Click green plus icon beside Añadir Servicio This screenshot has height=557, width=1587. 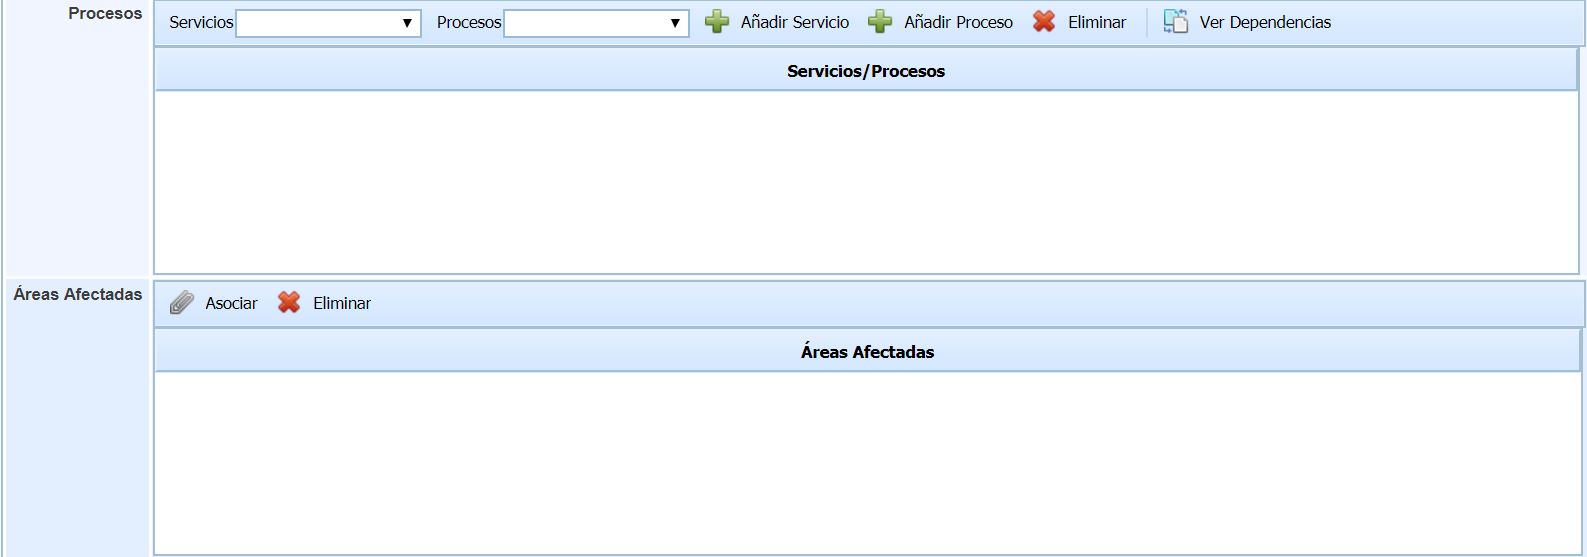pyautogui.click(x=717, y=22)
